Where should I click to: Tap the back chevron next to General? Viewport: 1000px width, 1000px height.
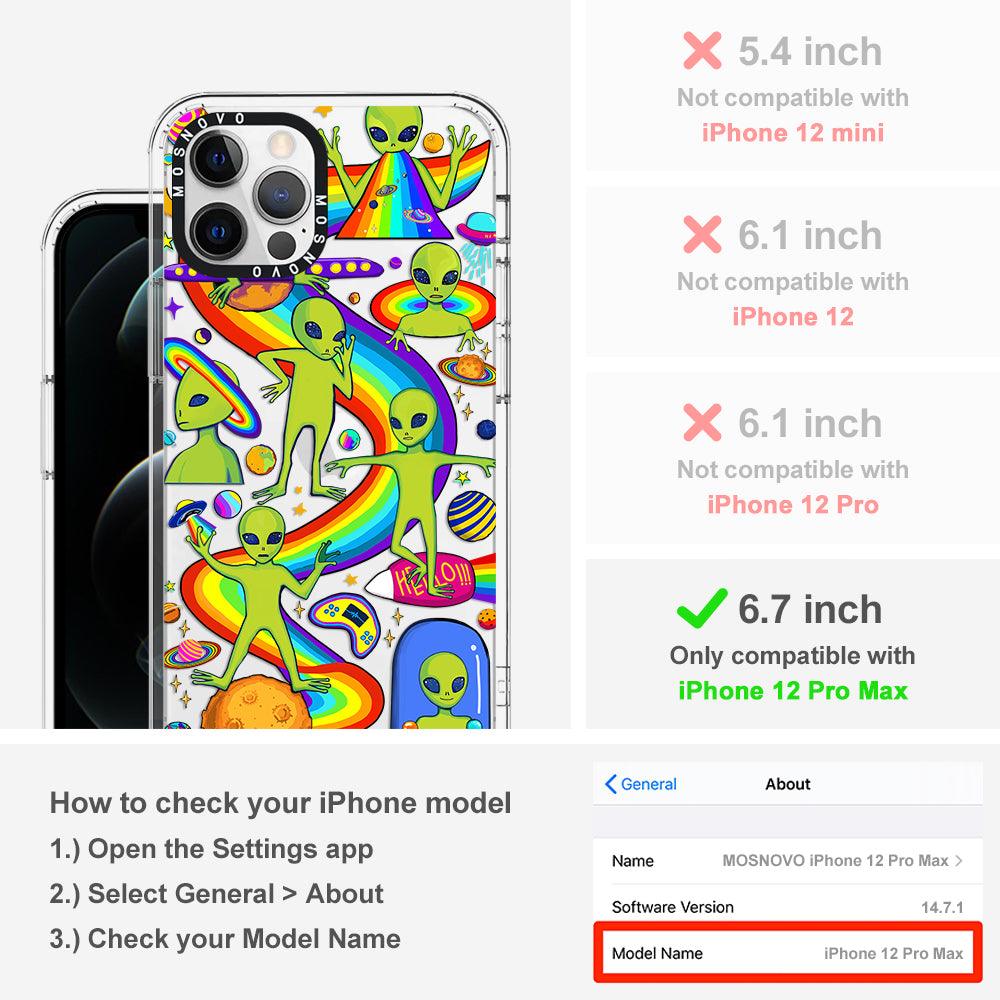(x=610, y=784)
